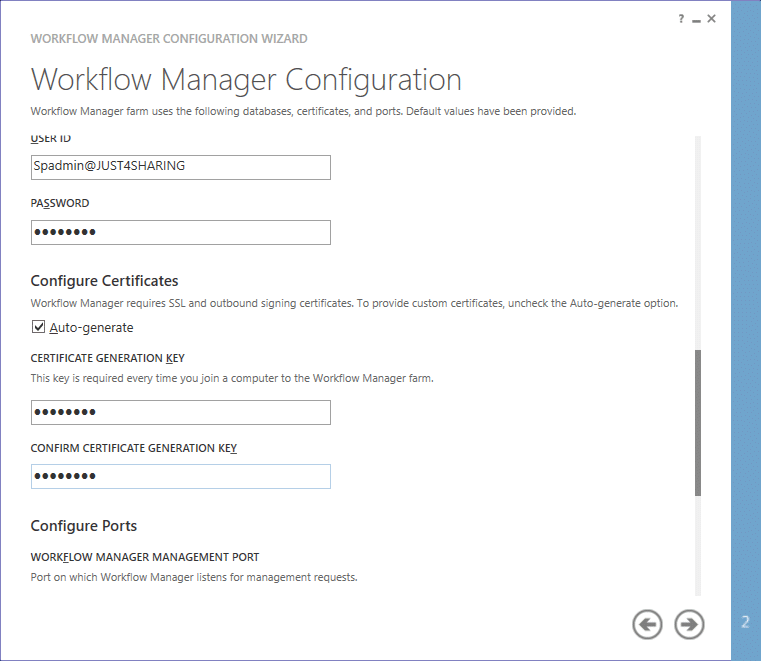Click the next arrow button
The image size is (761, 661).
coord(689,624)
